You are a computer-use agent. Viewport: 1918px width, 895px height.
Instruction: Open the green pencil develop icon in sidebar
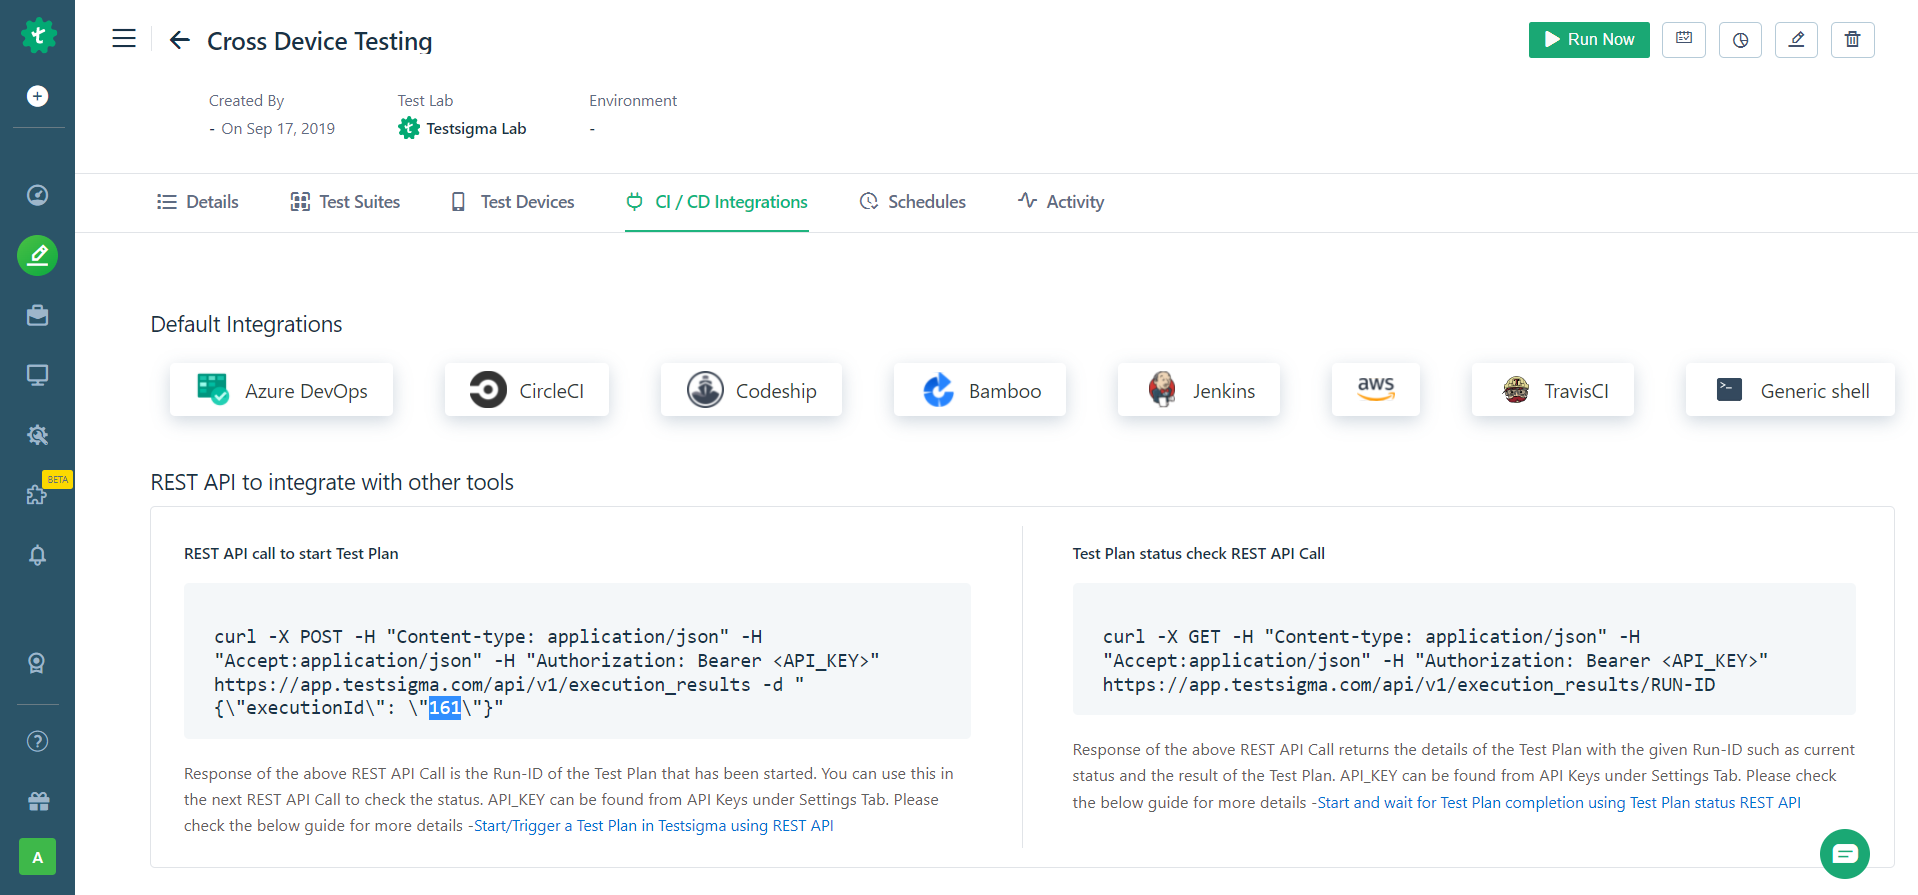(37, 256)
